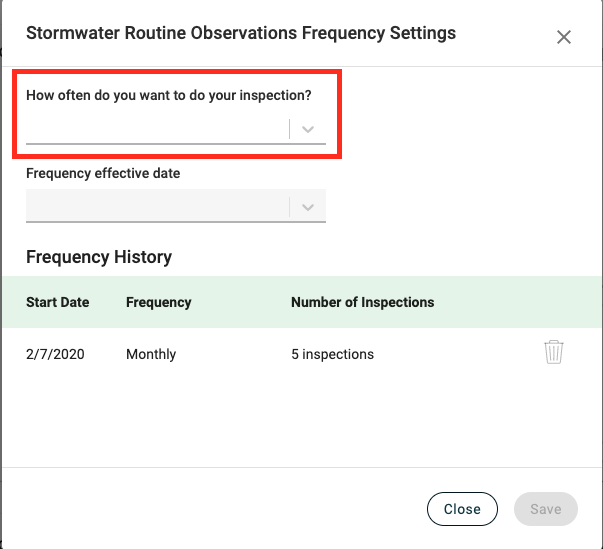Sort by the Start Date column header
This screenshot has height=549, width=603.
[58, 302]
